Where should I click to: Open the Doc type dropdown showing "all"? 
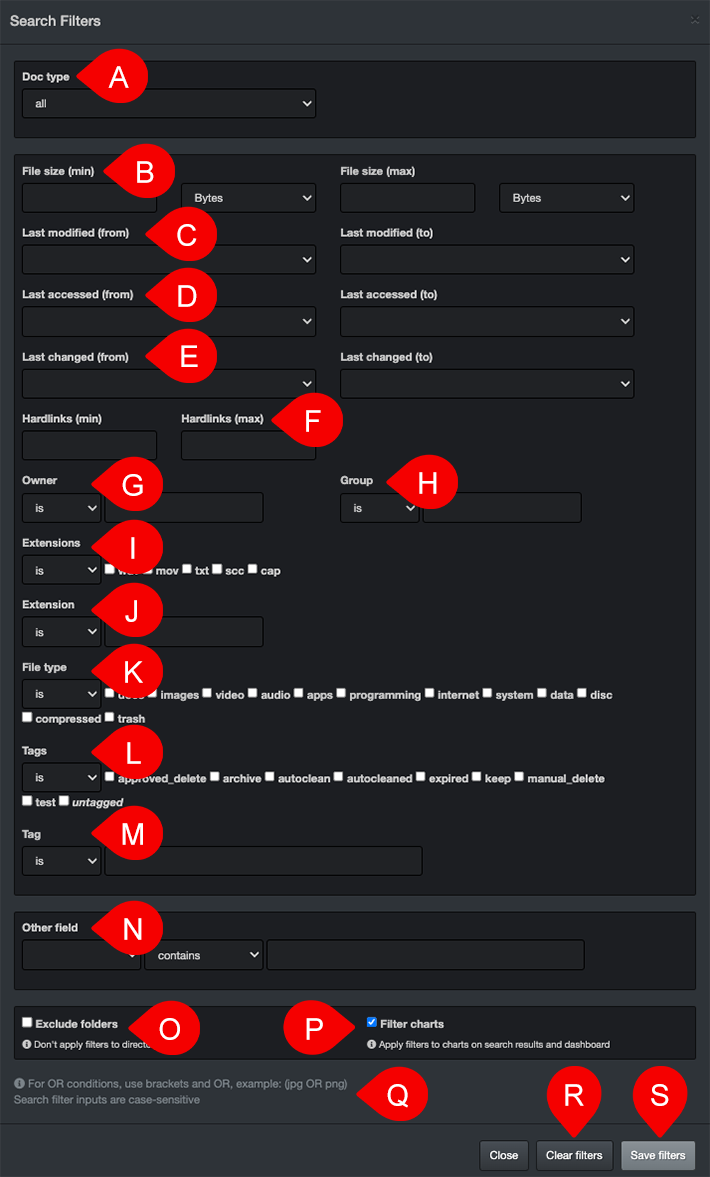[168, 103]
